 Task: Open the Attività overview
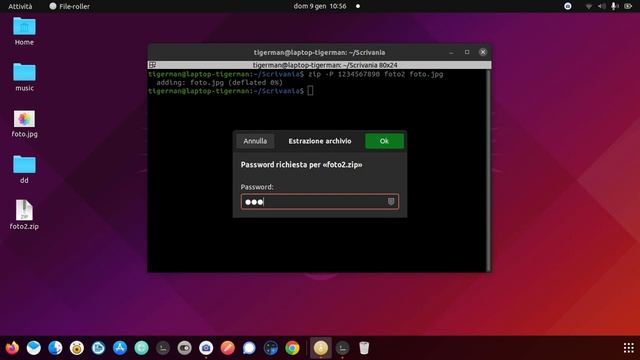coord(20,6)
